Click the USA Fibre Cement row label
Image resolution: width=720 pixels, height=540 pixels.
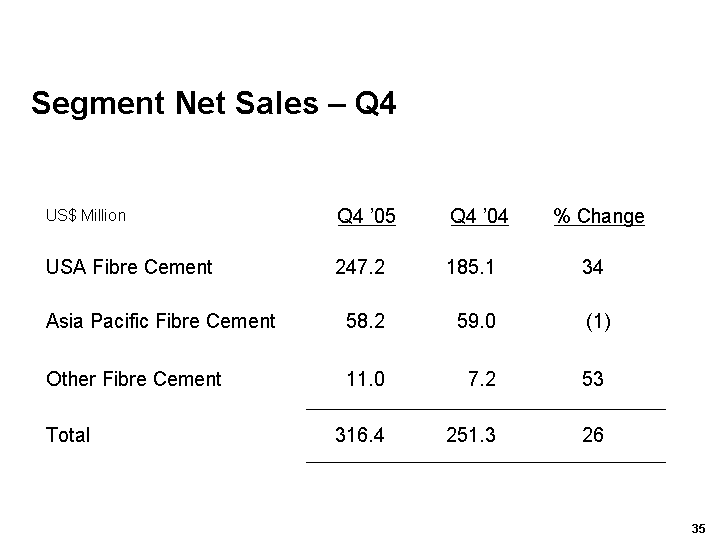coord(129,267)
